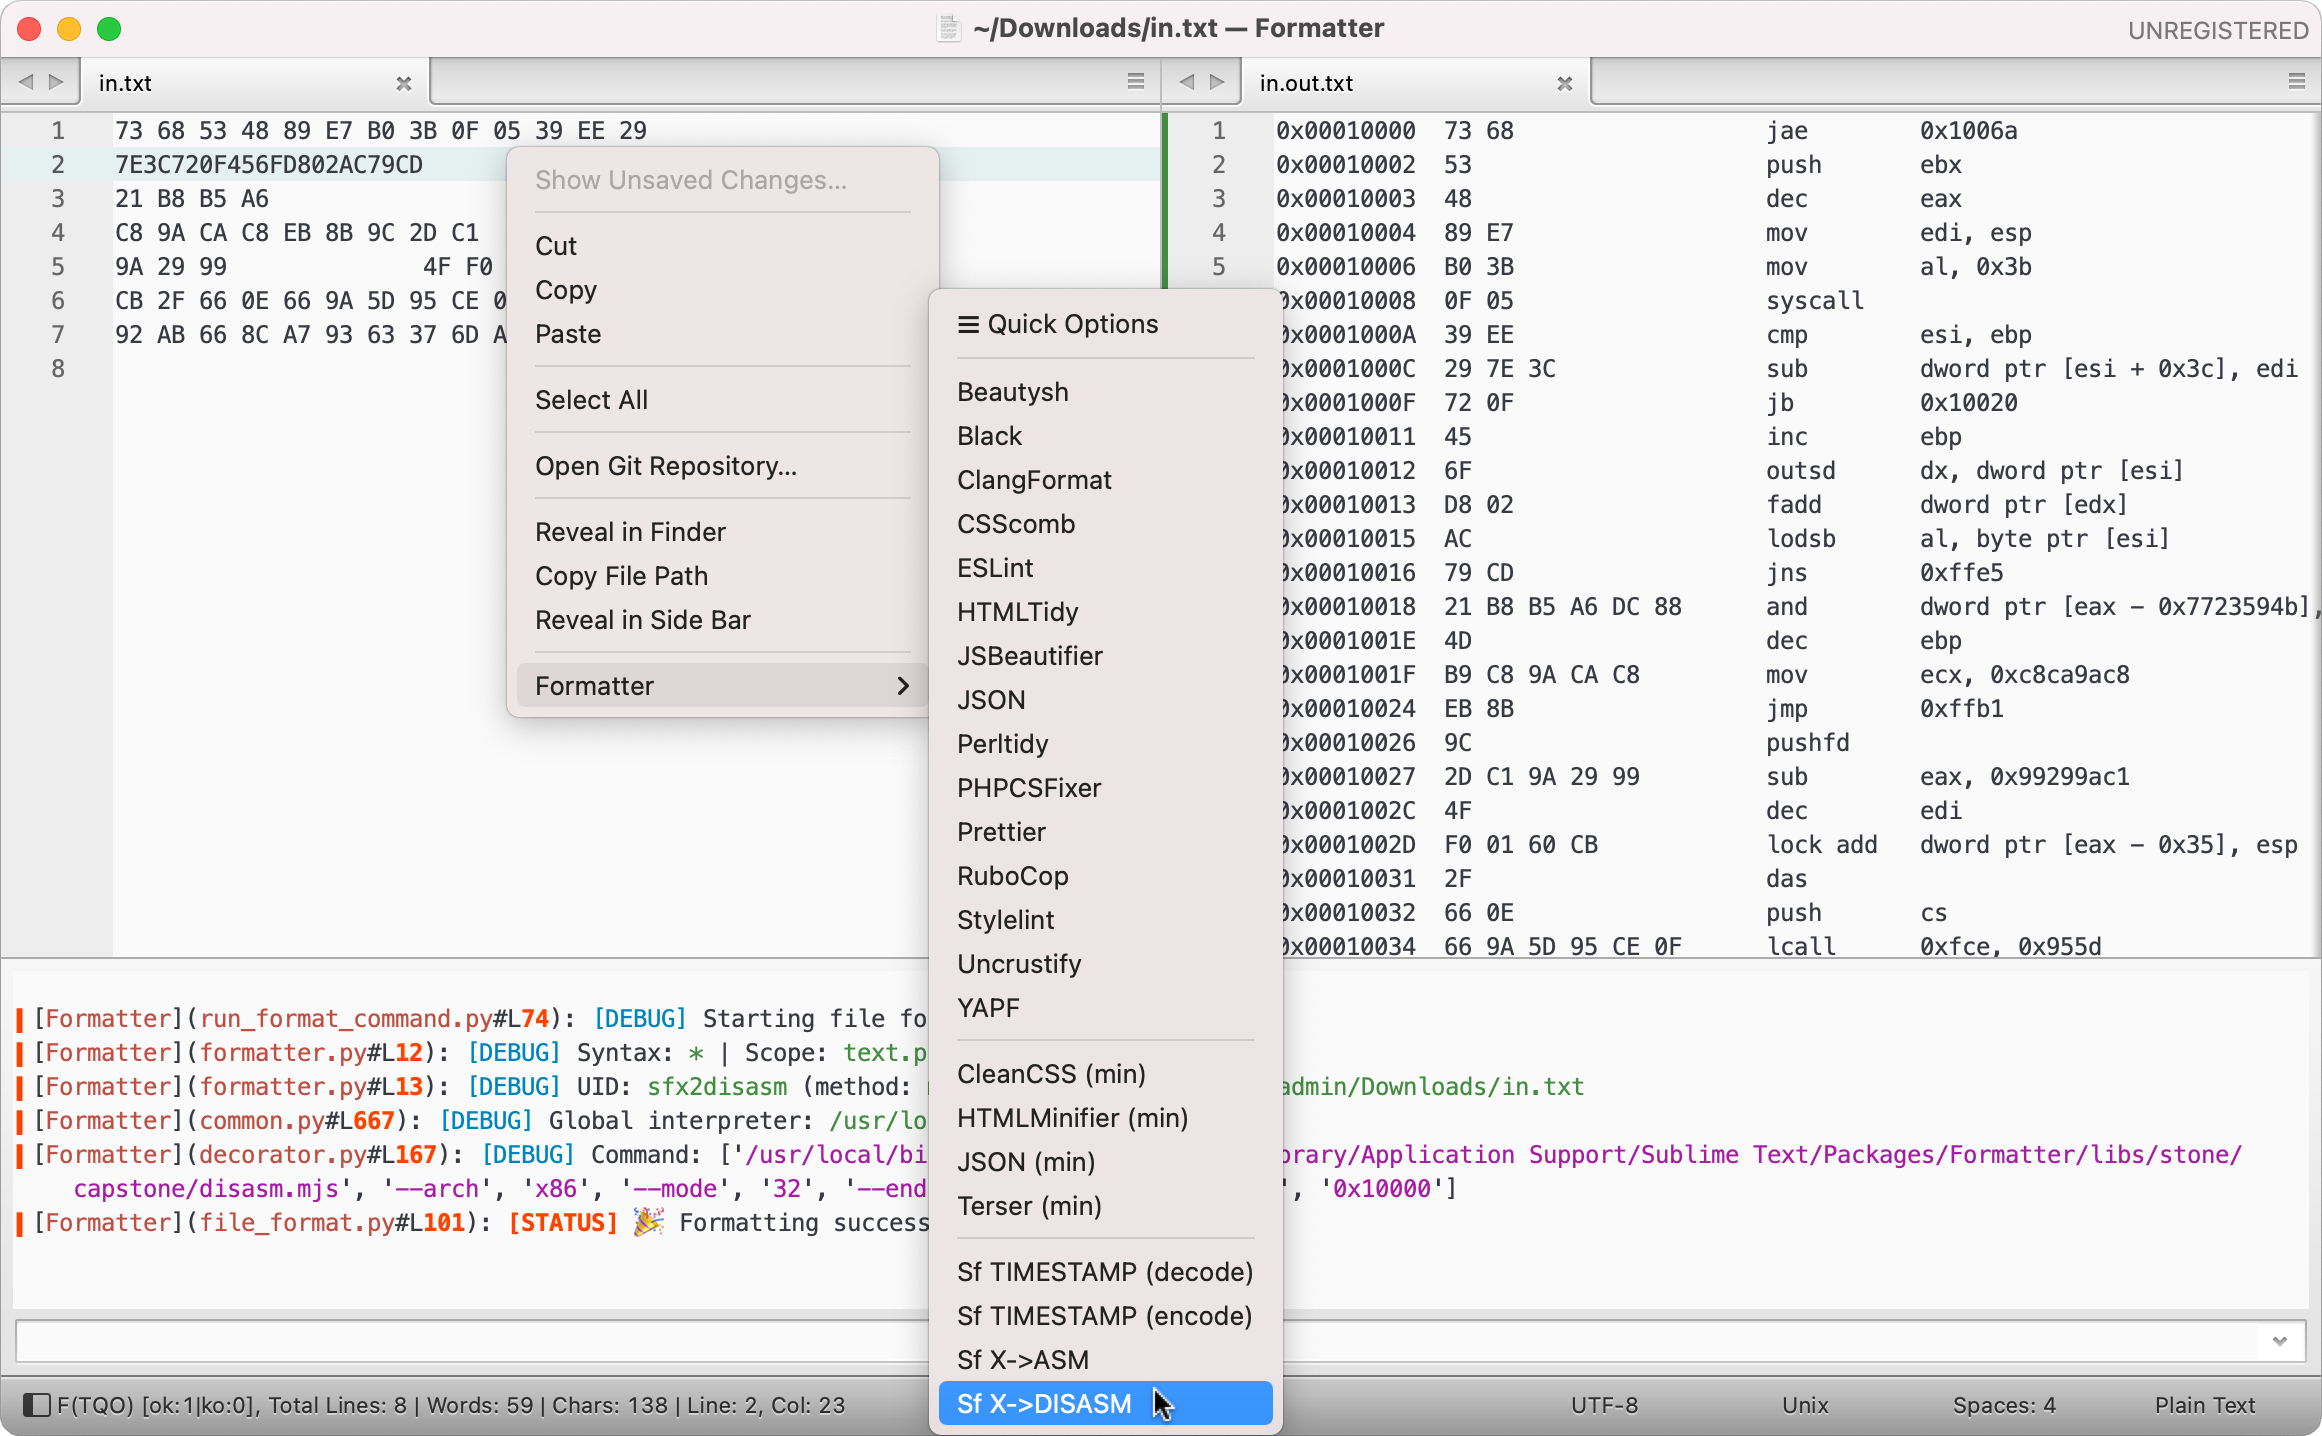This screenshot has width=2322, height=1436.
Task: Choose Prettier from formatter list
Action: [x=1001, y=832]
